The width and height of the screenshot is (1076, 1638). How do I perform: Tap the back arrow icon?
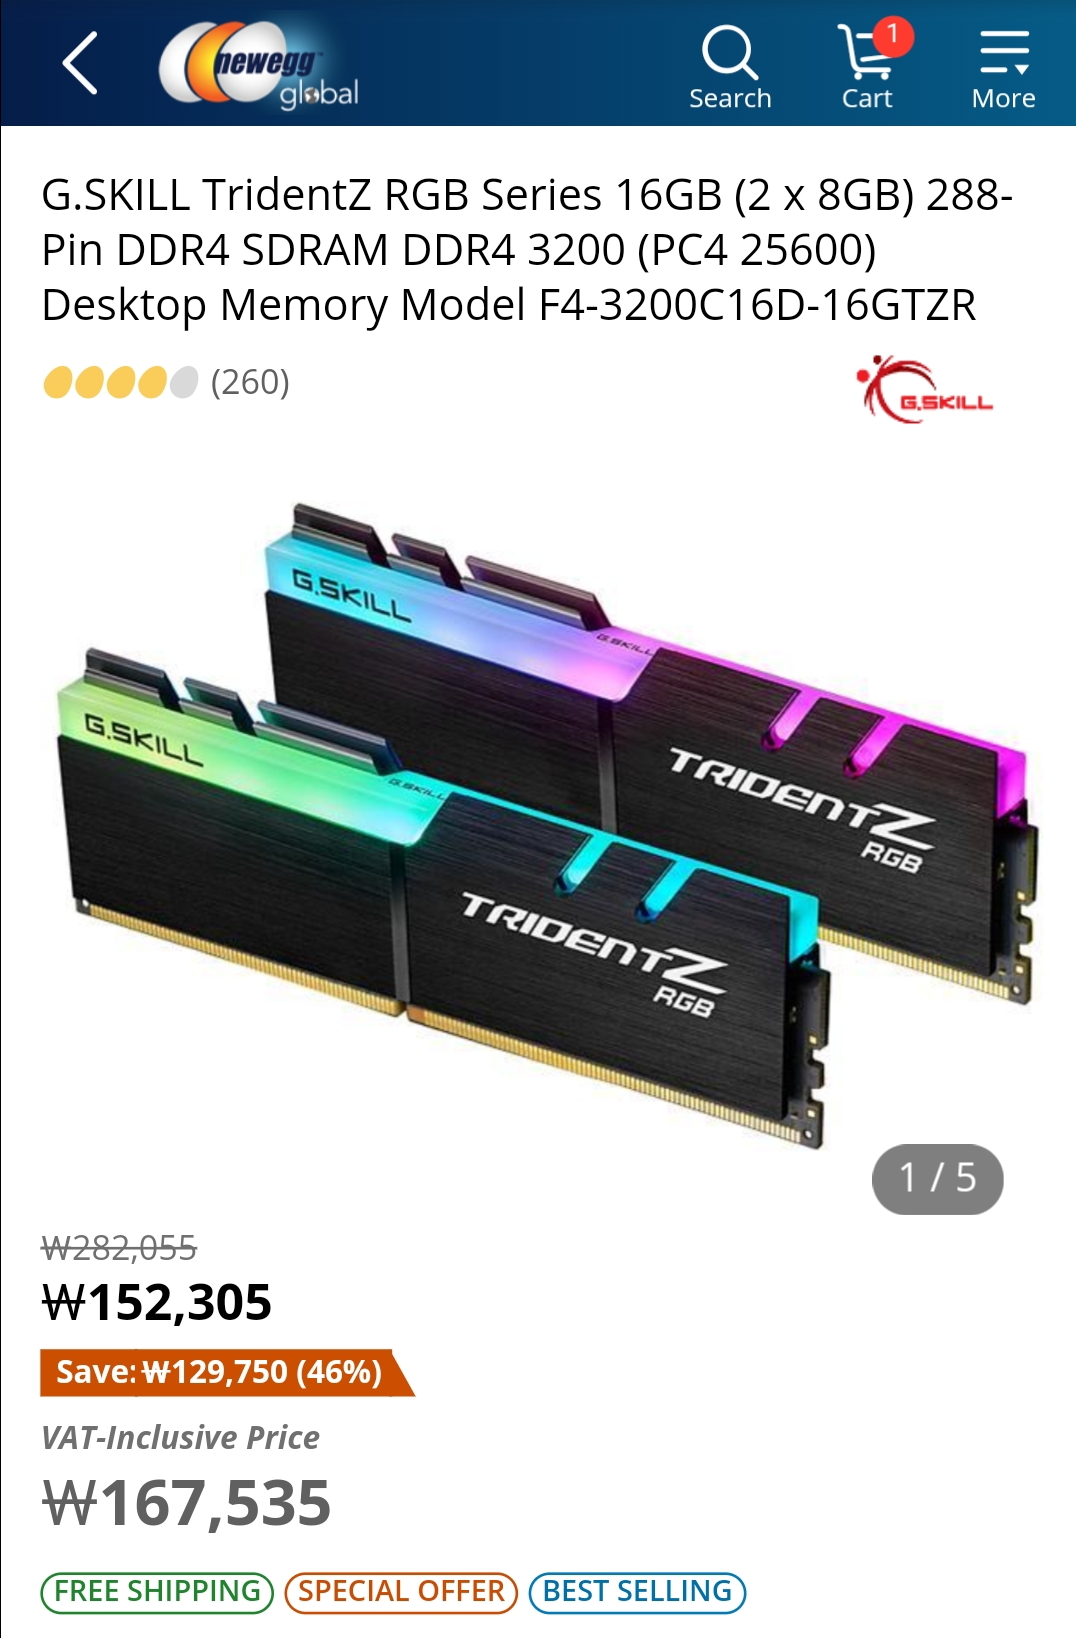80,63
